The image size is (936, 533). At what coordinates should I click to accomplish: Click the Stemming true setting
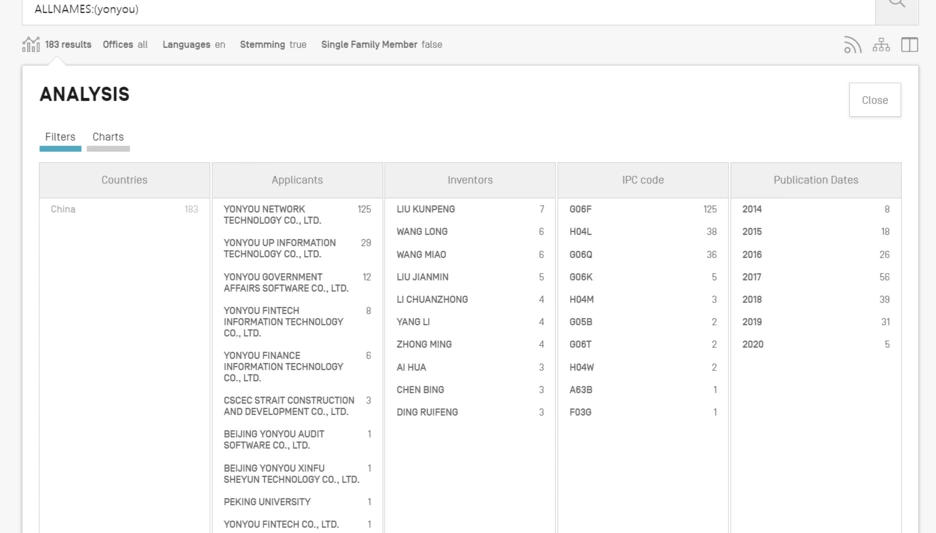(x=273, y=45)
